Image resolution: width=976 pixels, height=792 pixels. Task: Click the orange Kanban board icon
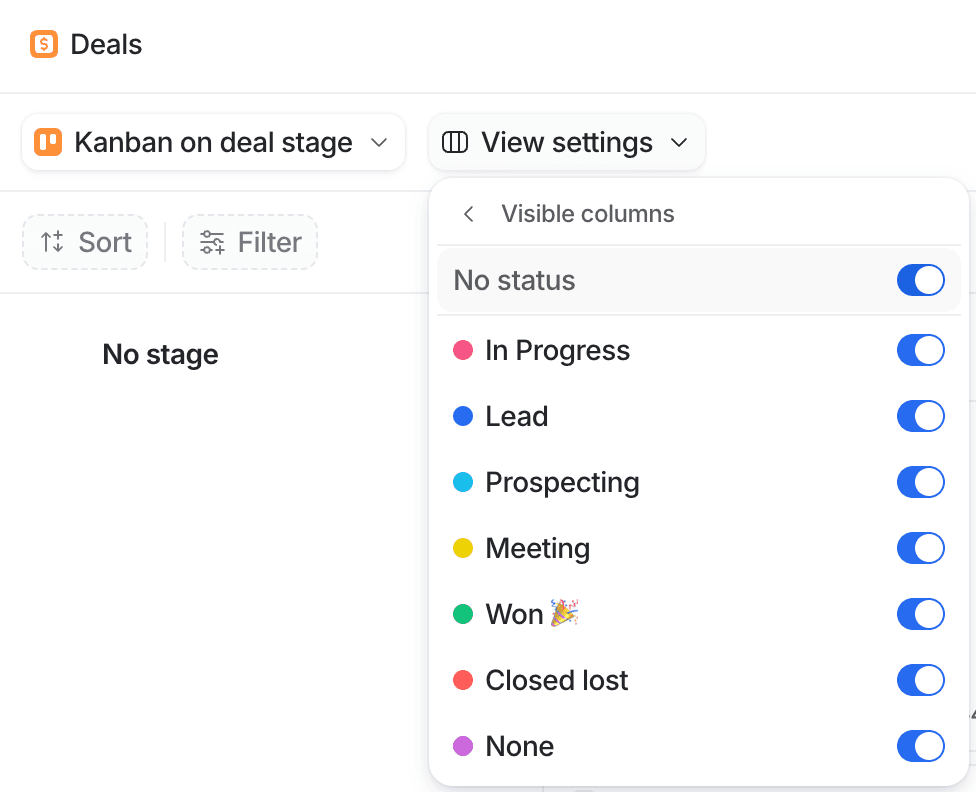48,143
